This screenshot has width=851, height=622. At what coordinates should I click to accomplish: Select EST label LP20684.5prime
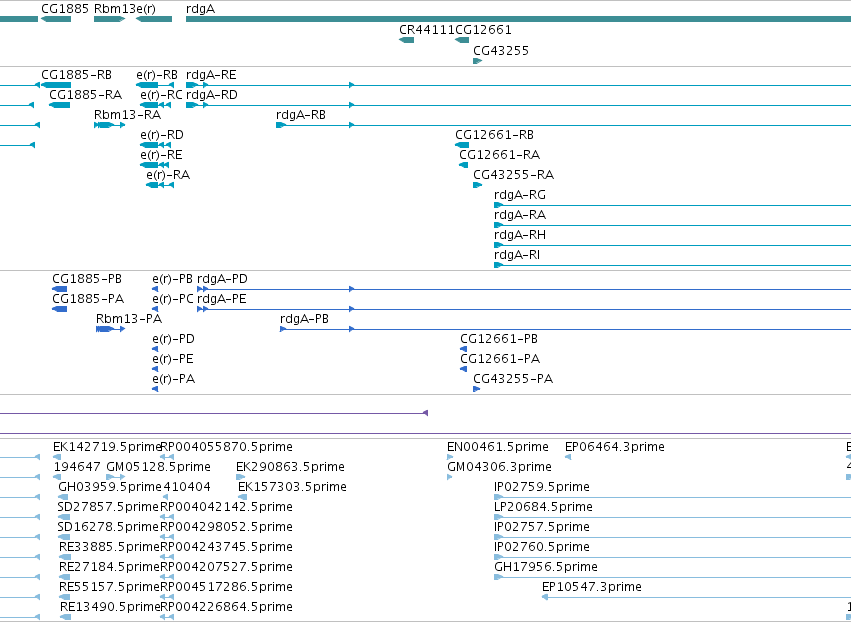tap(543, 507)
